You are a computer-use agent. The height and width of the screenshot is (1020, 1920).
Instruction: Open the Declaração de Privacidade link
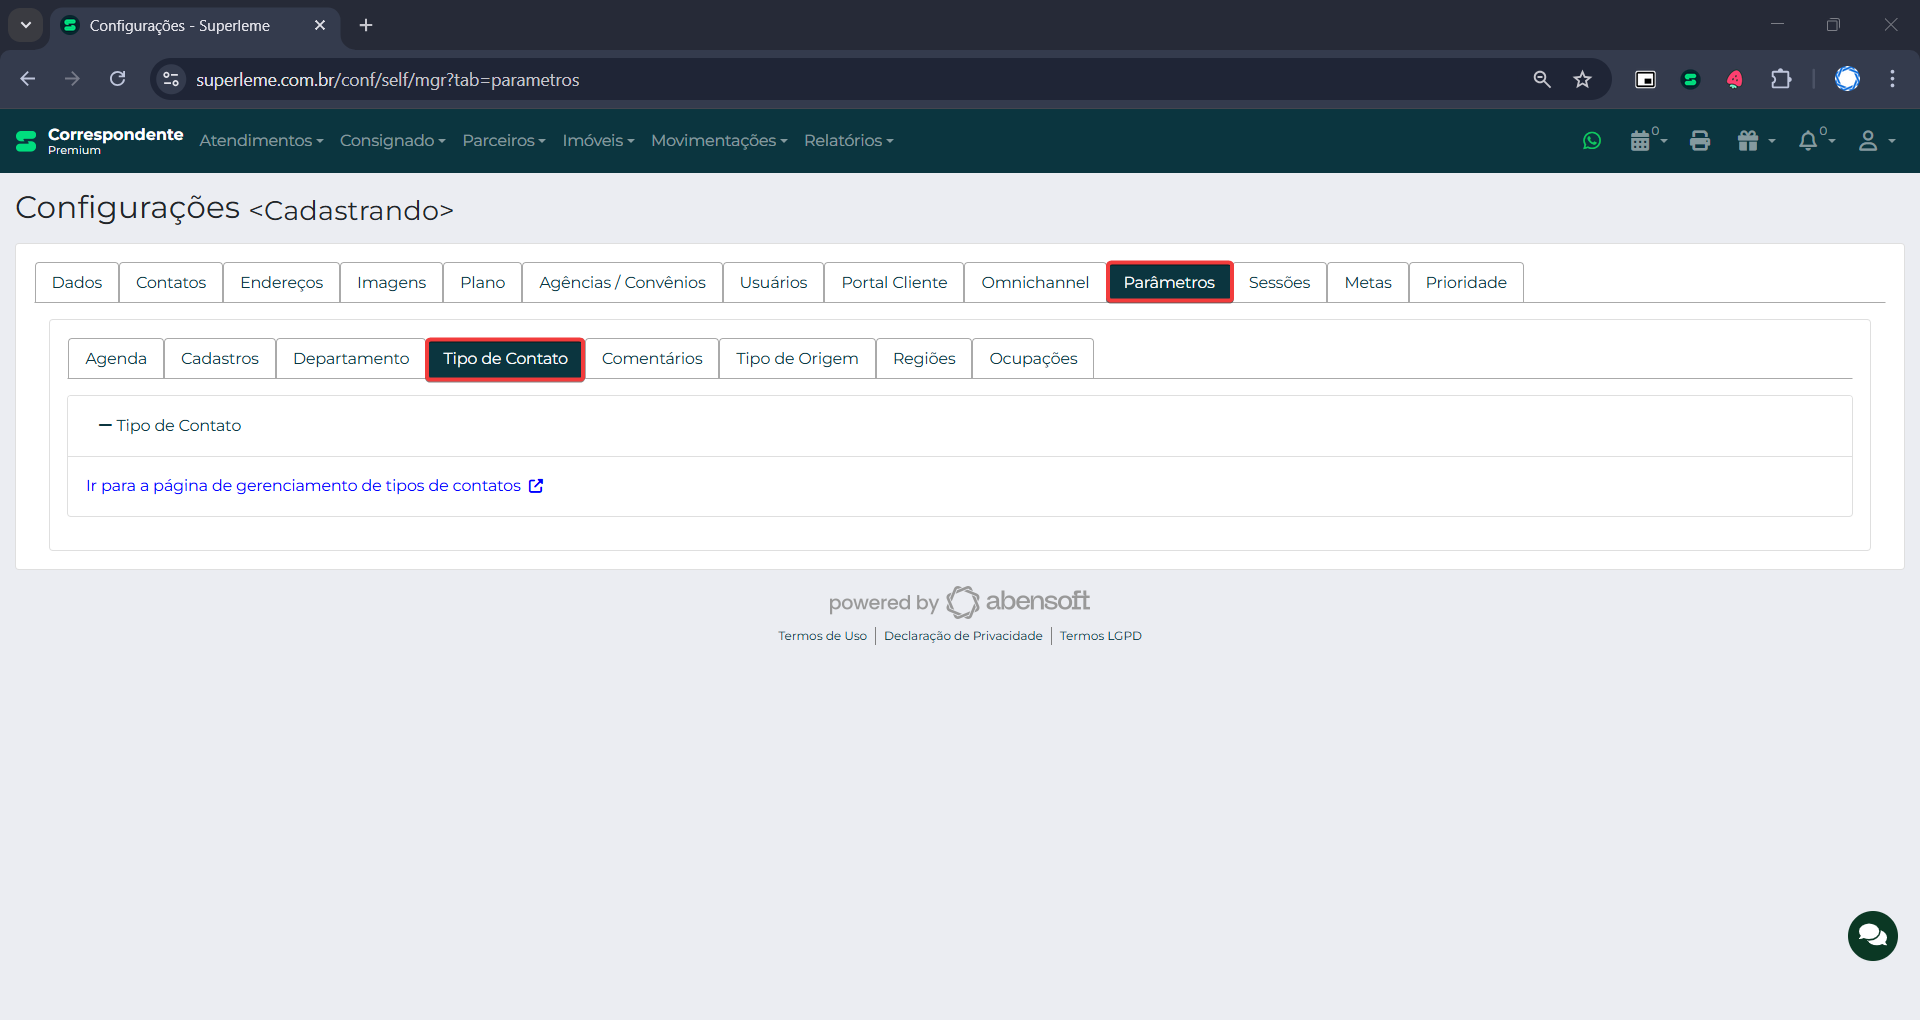963,636
